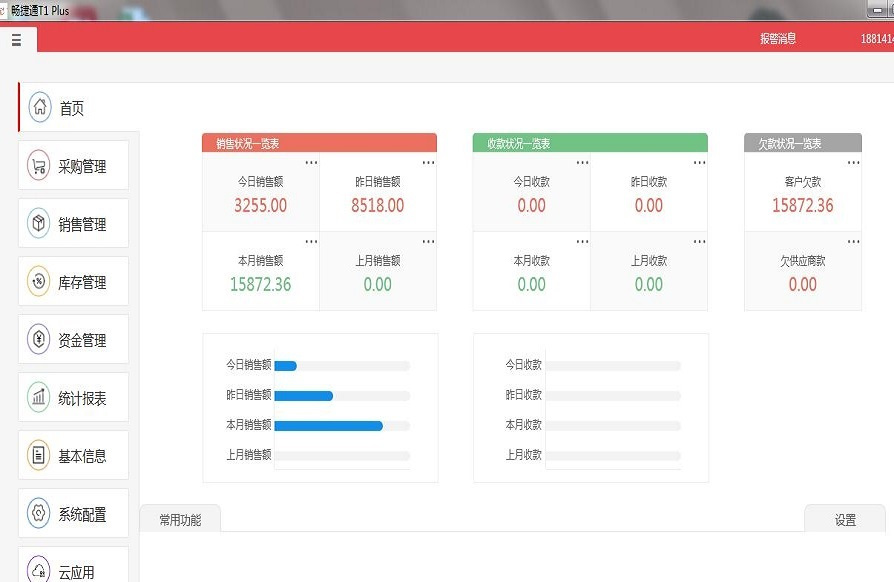Click the 本月收款 bar in the chart

click(x=613, y=426)
